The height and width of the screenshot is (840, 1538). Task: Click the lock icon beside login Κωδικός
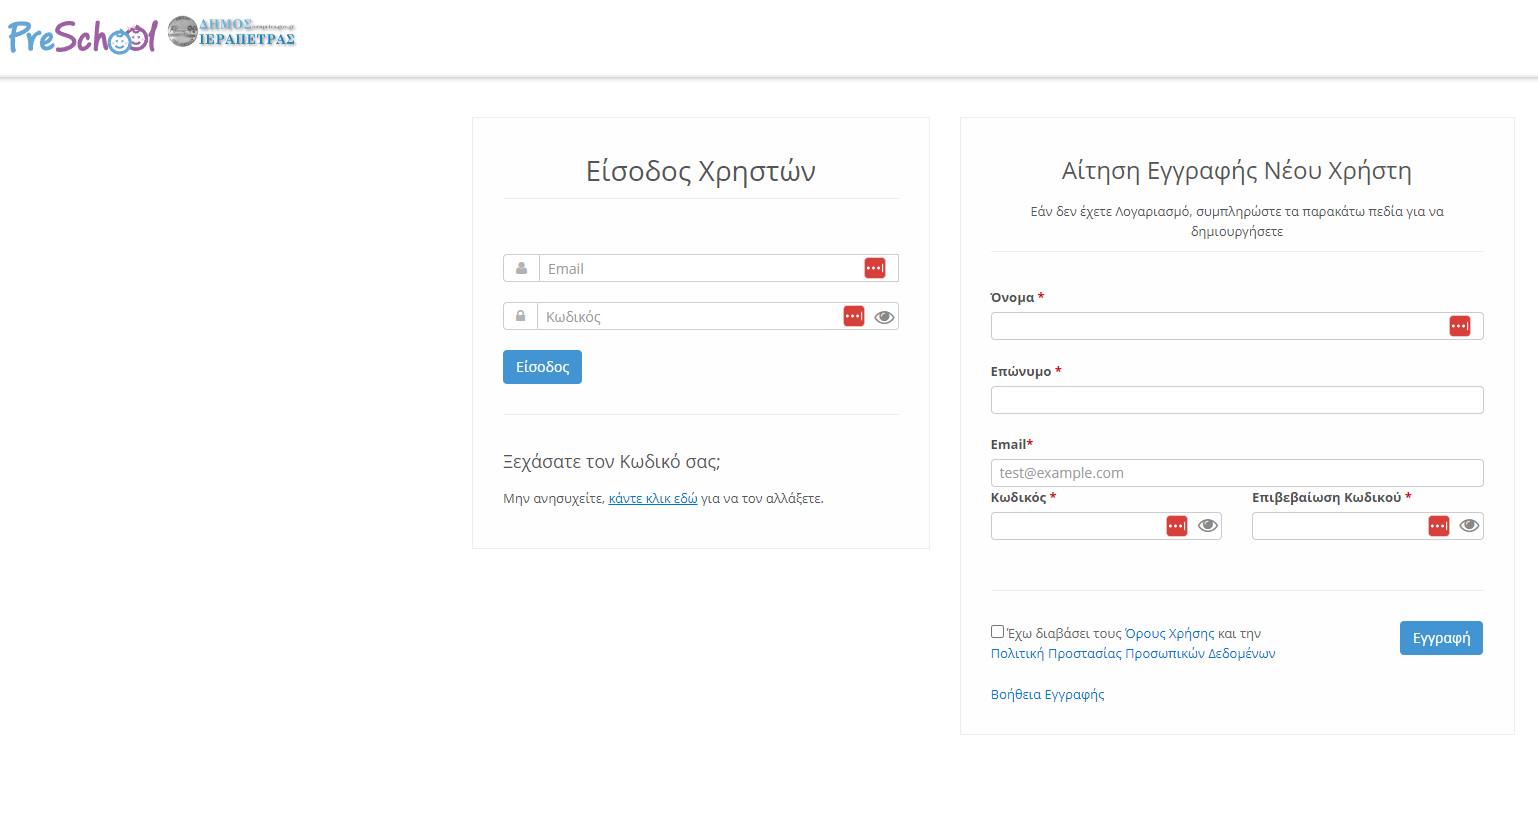pyautogui.click(x=520, y=316)
